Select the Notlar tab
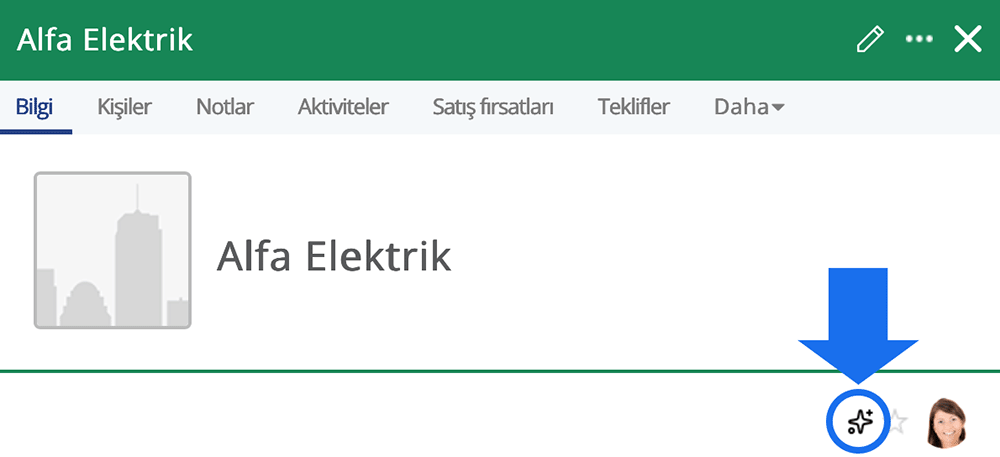Screen dimensions: 1000x457 225,107
